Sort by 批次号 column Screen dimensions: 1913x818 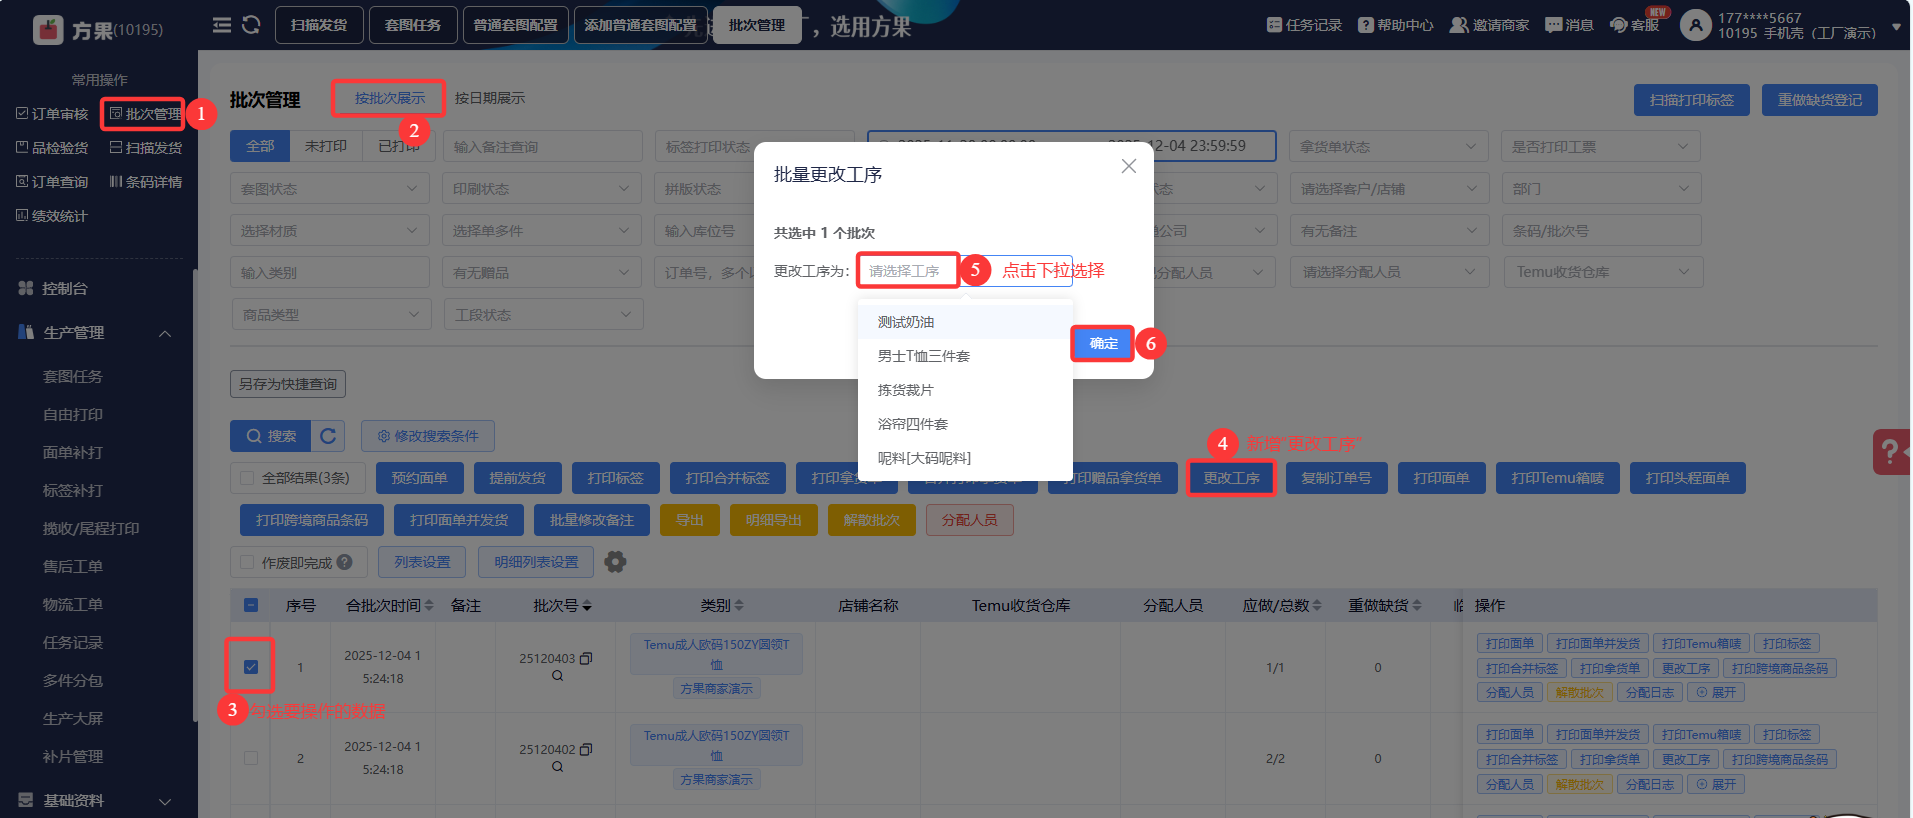587,605
